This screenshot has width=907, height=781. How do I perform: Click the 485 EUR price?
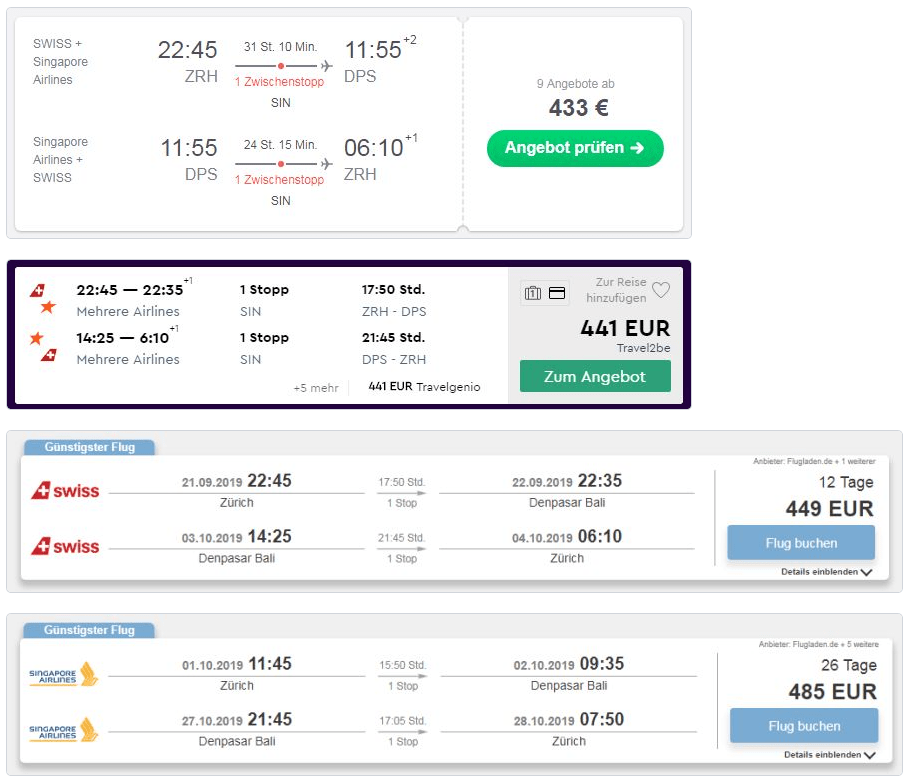(832, 692)
